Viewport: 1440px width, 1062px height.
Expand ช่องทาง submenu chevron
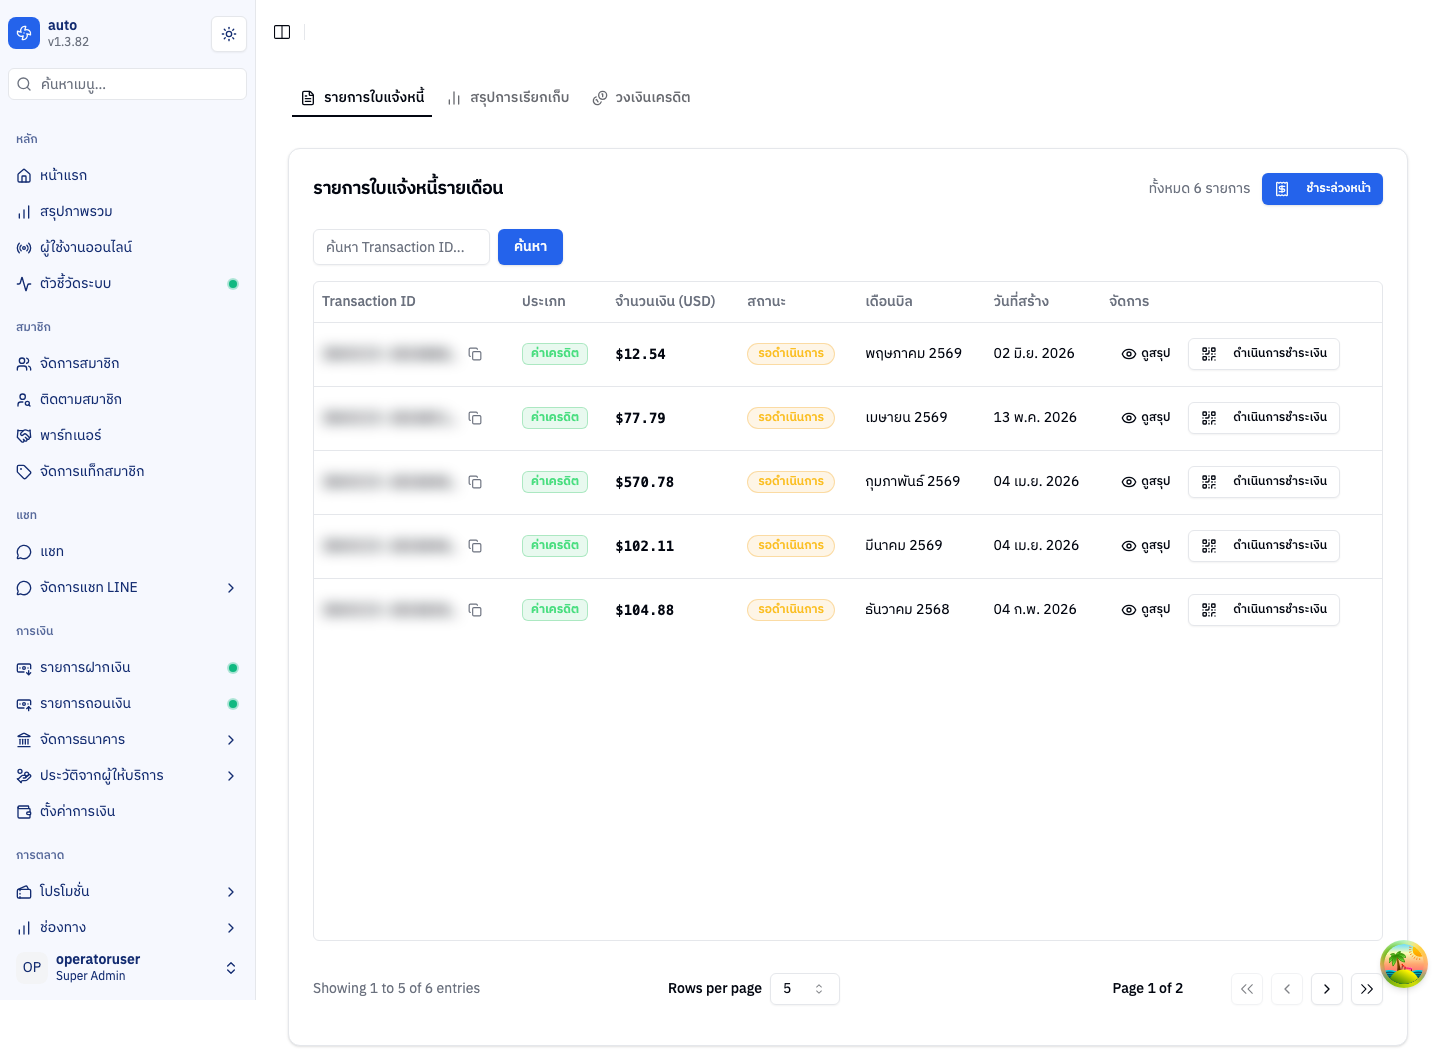(231, 928)
